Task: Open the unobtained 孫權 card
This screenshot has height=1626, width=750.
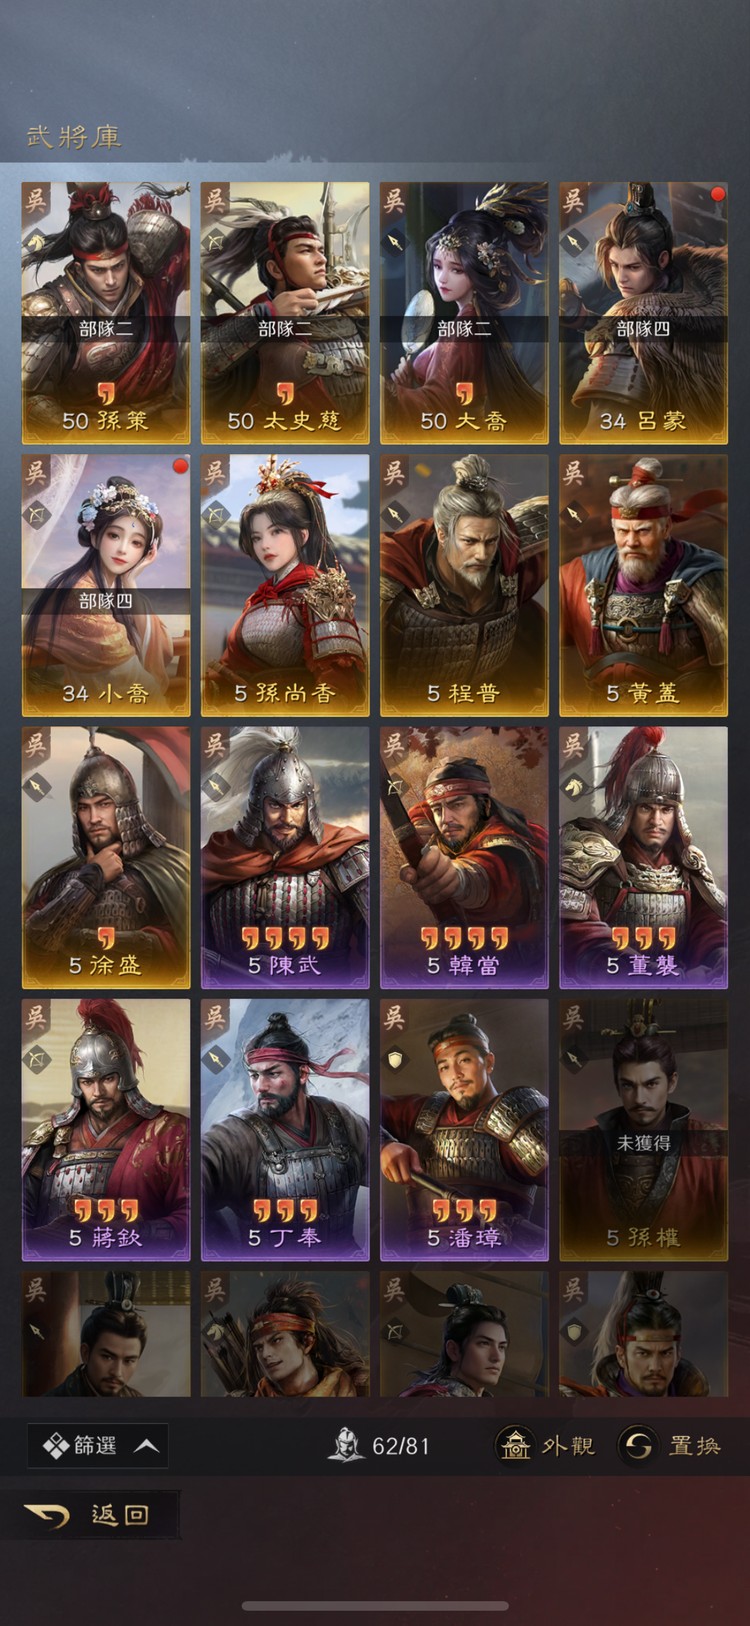Action: 643,1130
